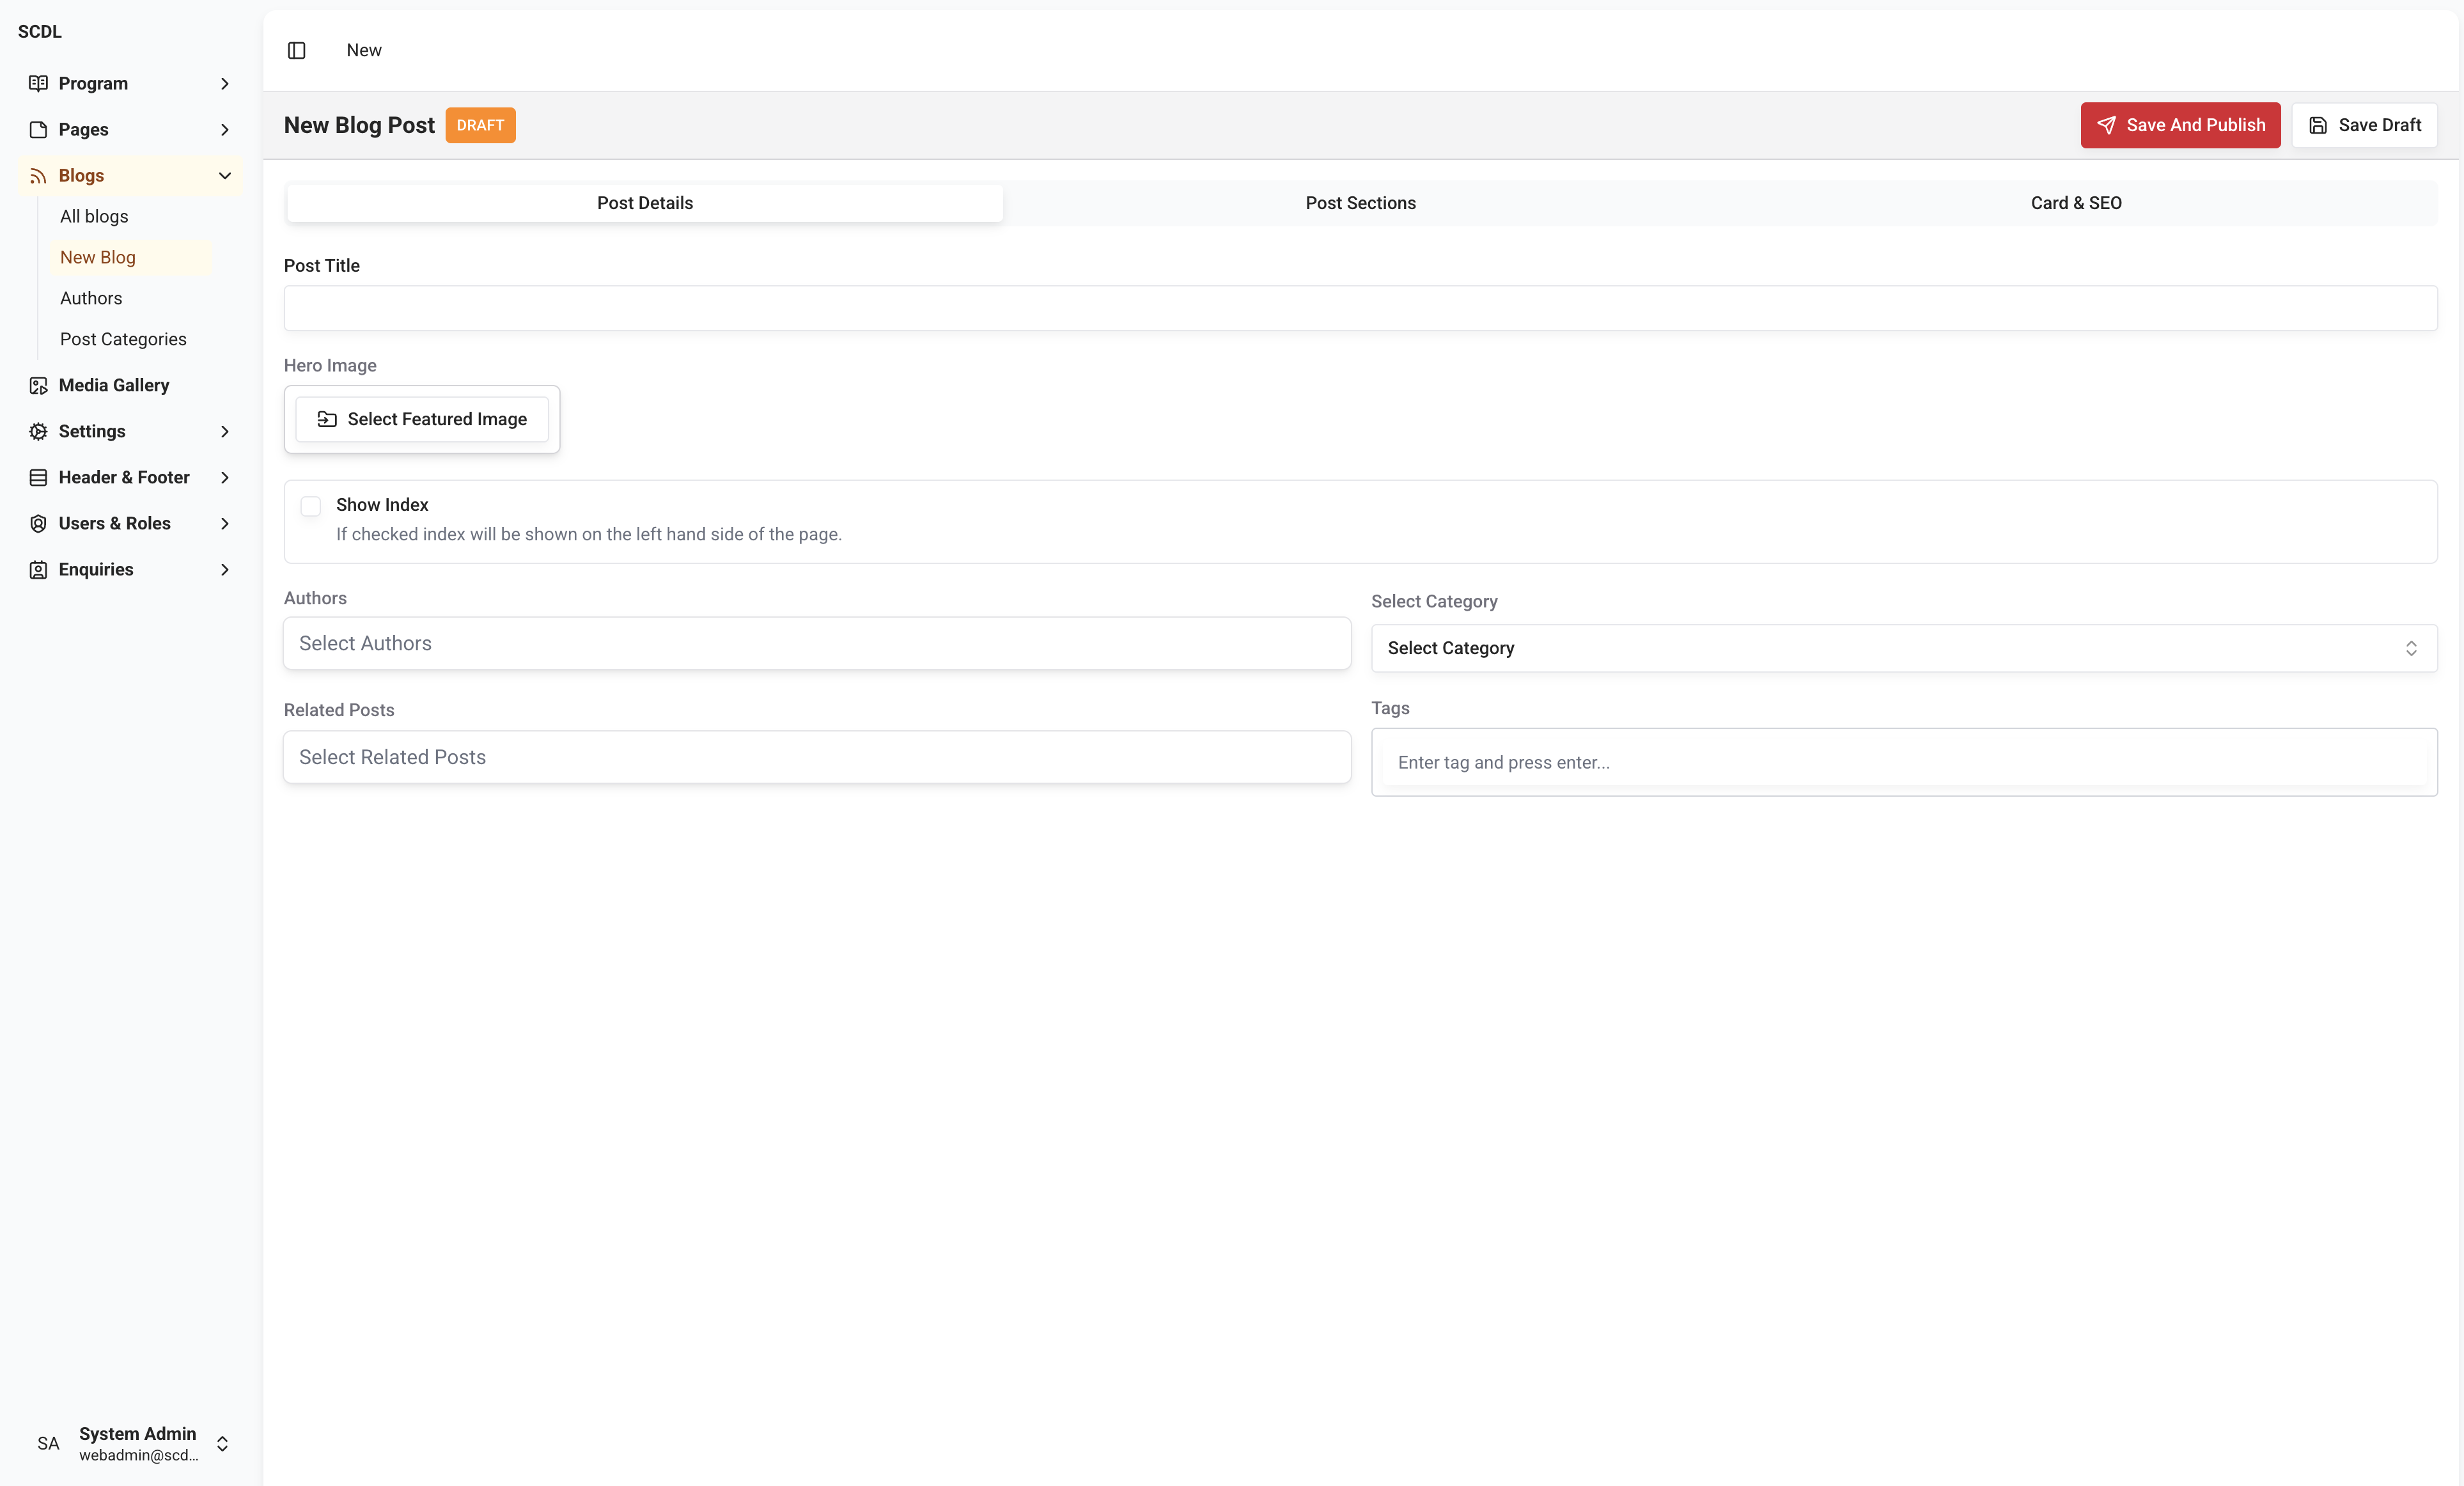Toggle the sidebar panel icon
The width and height of the screenshot is (2464, 1486).
[x=296, y=50]
